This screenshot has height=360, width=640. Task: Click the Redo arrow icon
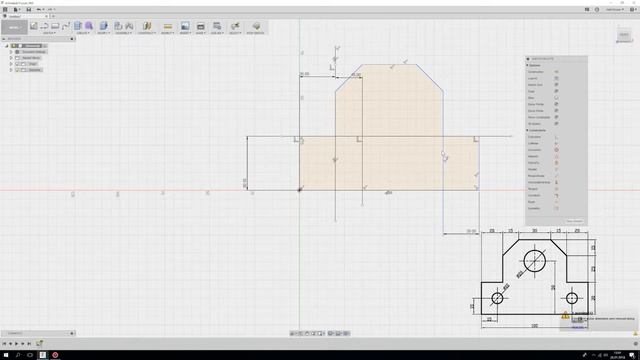click(50, 9)
